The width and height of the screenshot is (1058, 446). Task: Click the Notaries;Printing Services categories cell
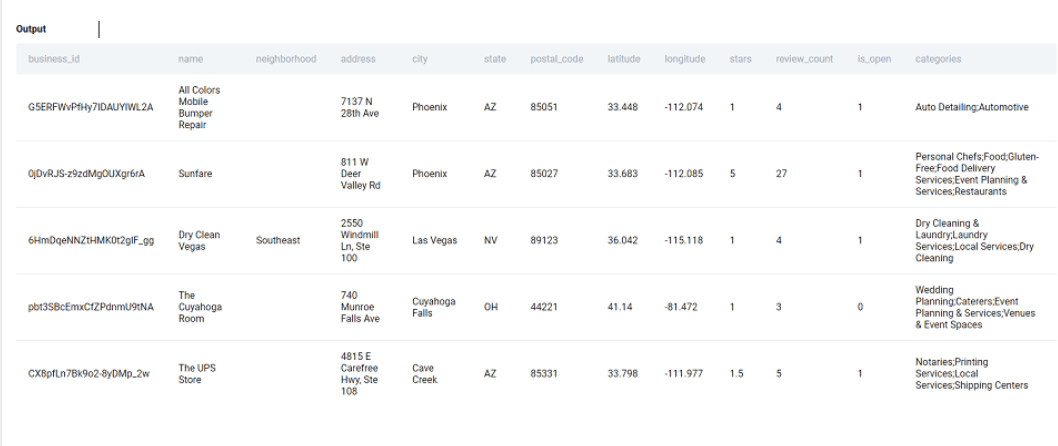click(972, 374)
